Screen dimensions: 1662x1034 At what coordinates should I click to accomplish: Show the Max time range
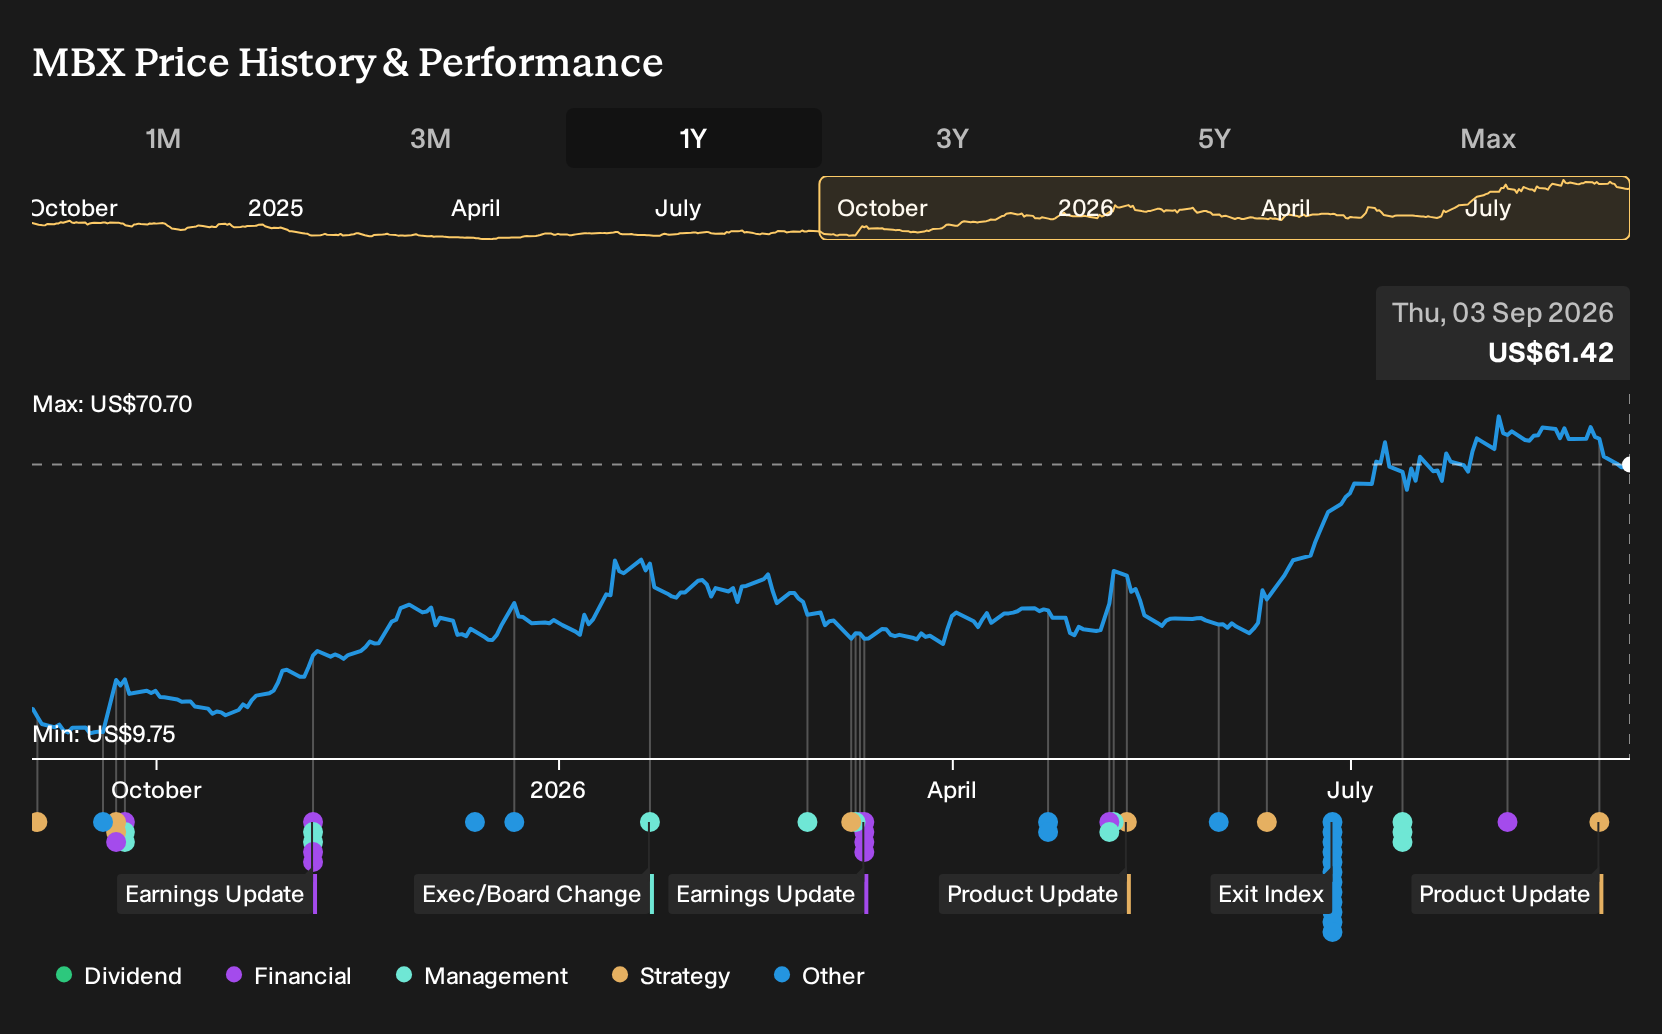point(1488,139)
